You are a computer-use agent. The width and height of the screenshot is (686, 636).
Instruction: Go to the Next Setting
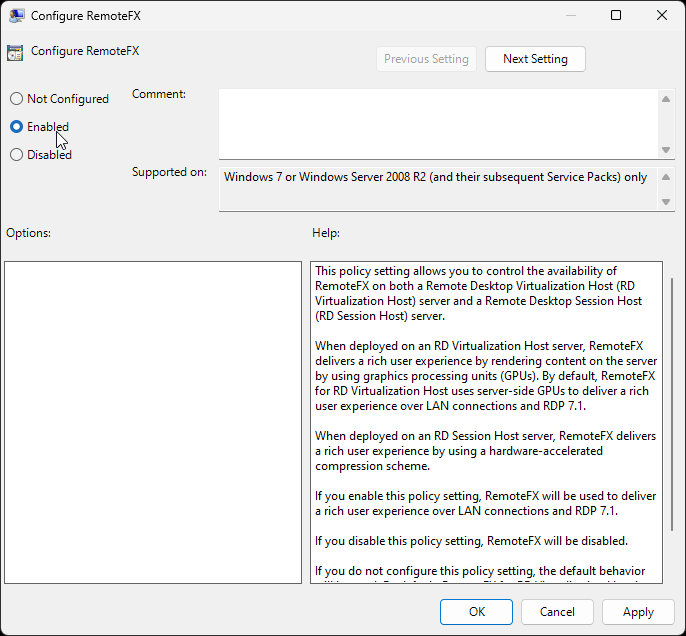[535, 59]
